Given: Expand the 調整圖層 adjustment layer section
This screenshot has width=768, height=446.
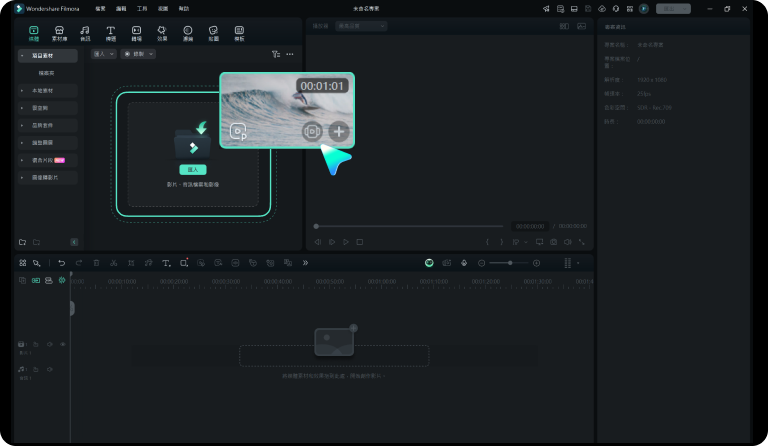Looking at the screenshot, I should pyautogui.click(x=22, y=143).
